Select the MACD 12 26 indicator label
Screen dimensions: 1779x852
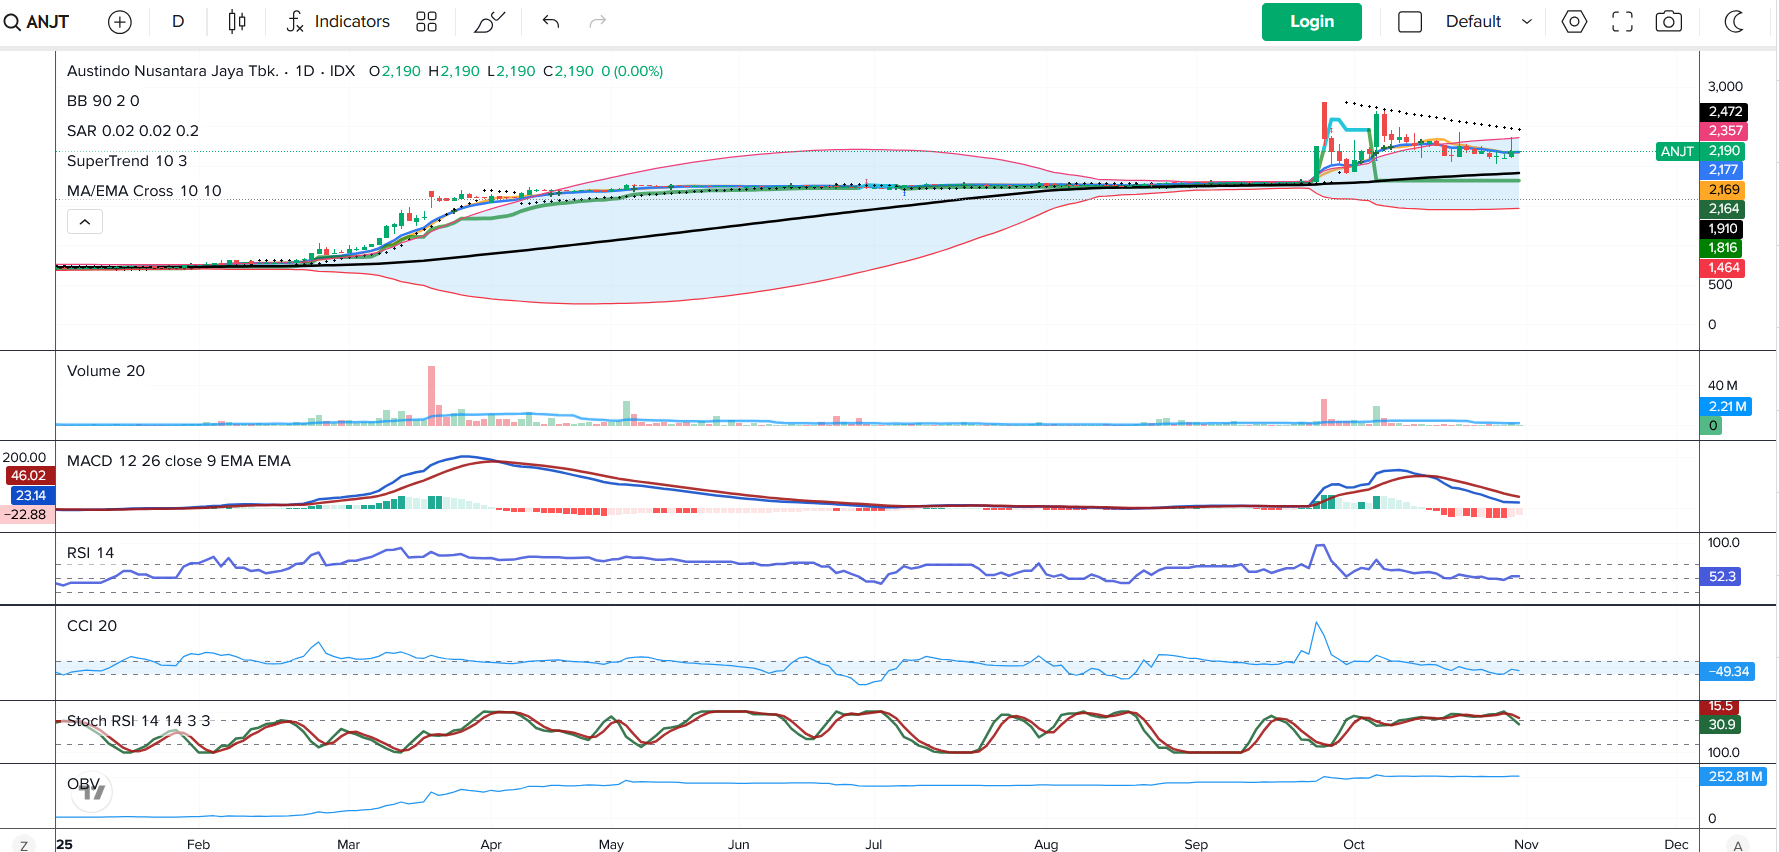[178, 461]
